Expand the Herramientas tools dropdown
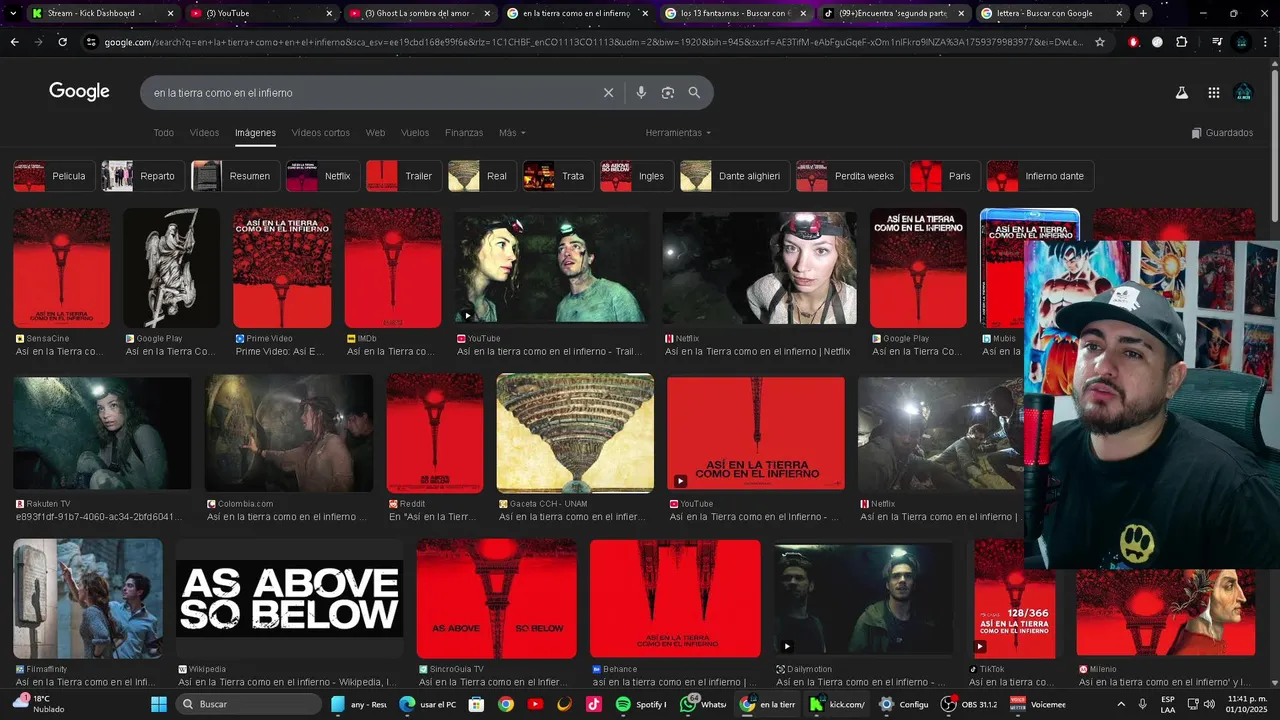Screen dimensions: 1280x720 [x=678, y=133]
